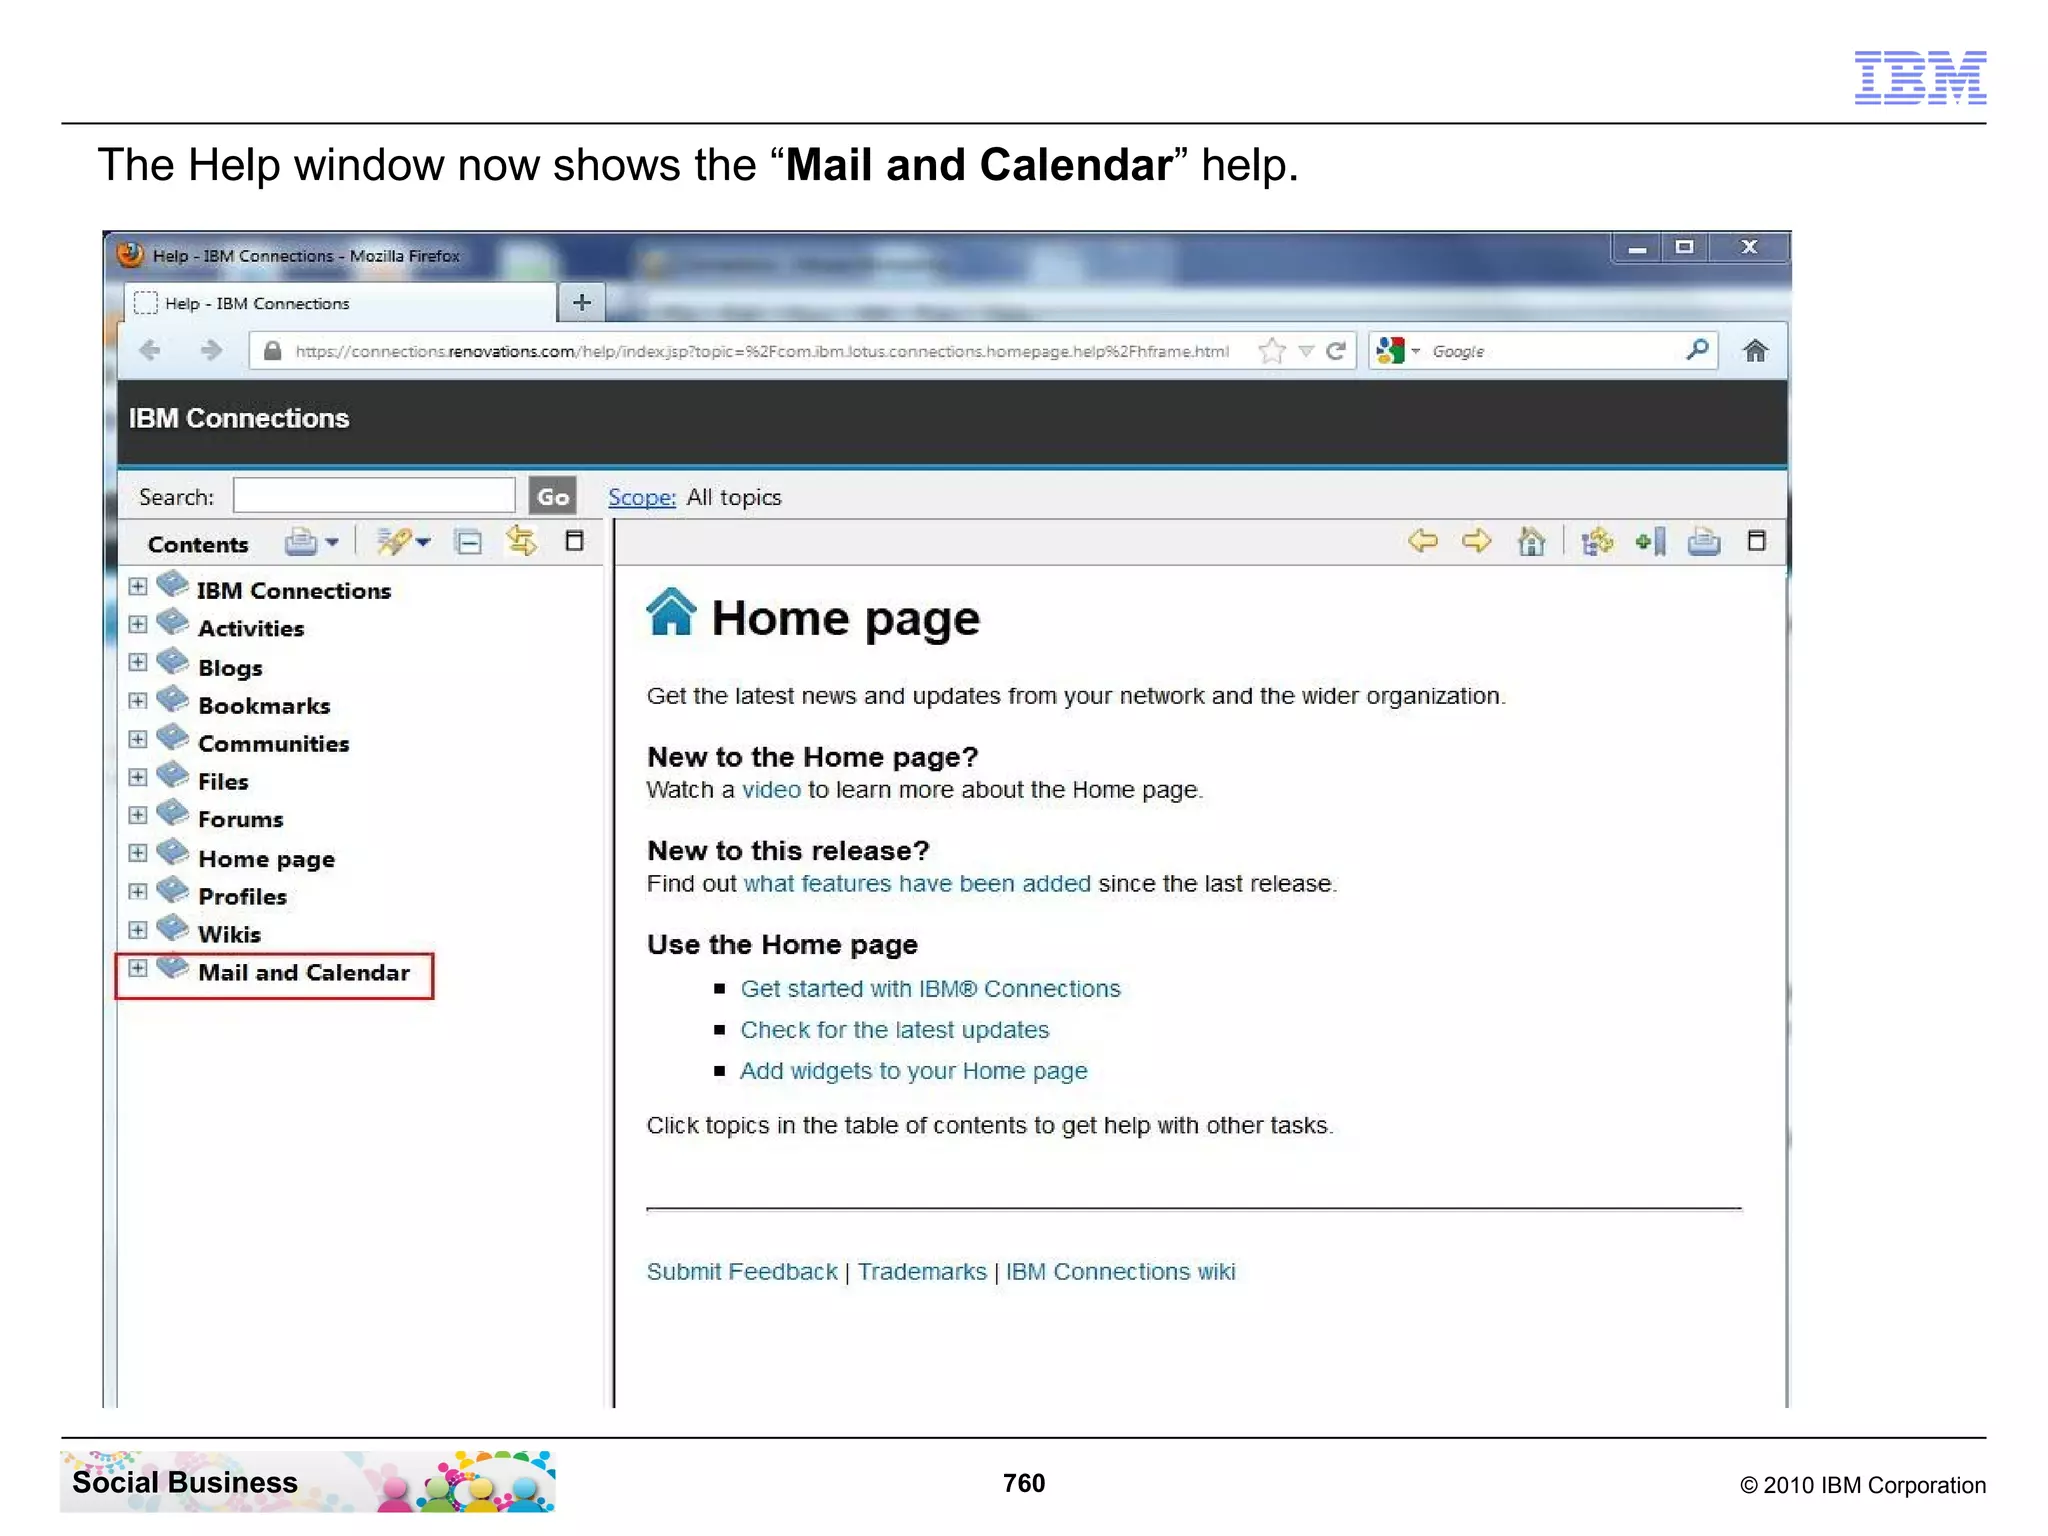Reload the page with the refresh icon
2048x1536 pixels.
click(x=1336, y=351)
